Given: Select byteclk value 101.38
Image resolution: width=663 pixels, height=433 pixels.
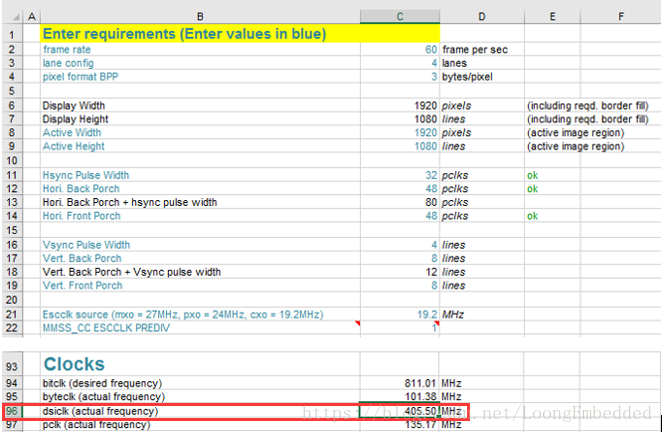Looking at the screenshot, I should [400, 397].
